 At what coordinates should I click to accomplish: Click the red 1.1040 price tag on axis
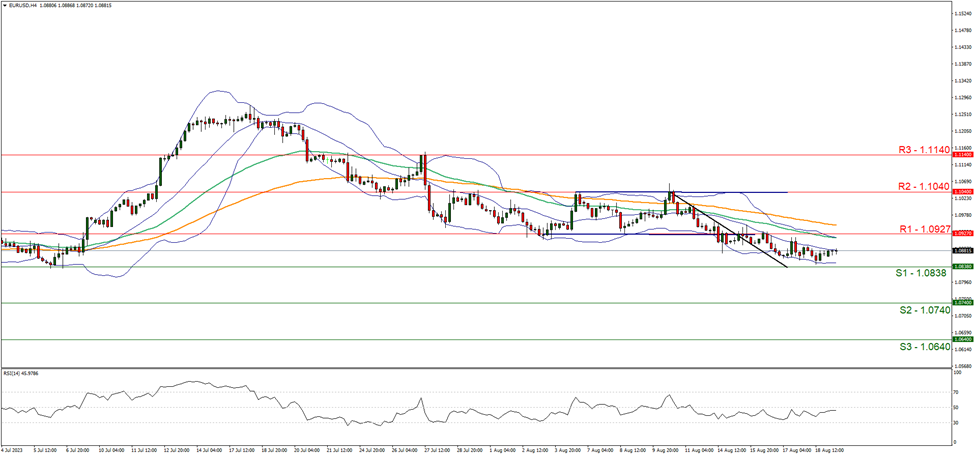point(962,191)
